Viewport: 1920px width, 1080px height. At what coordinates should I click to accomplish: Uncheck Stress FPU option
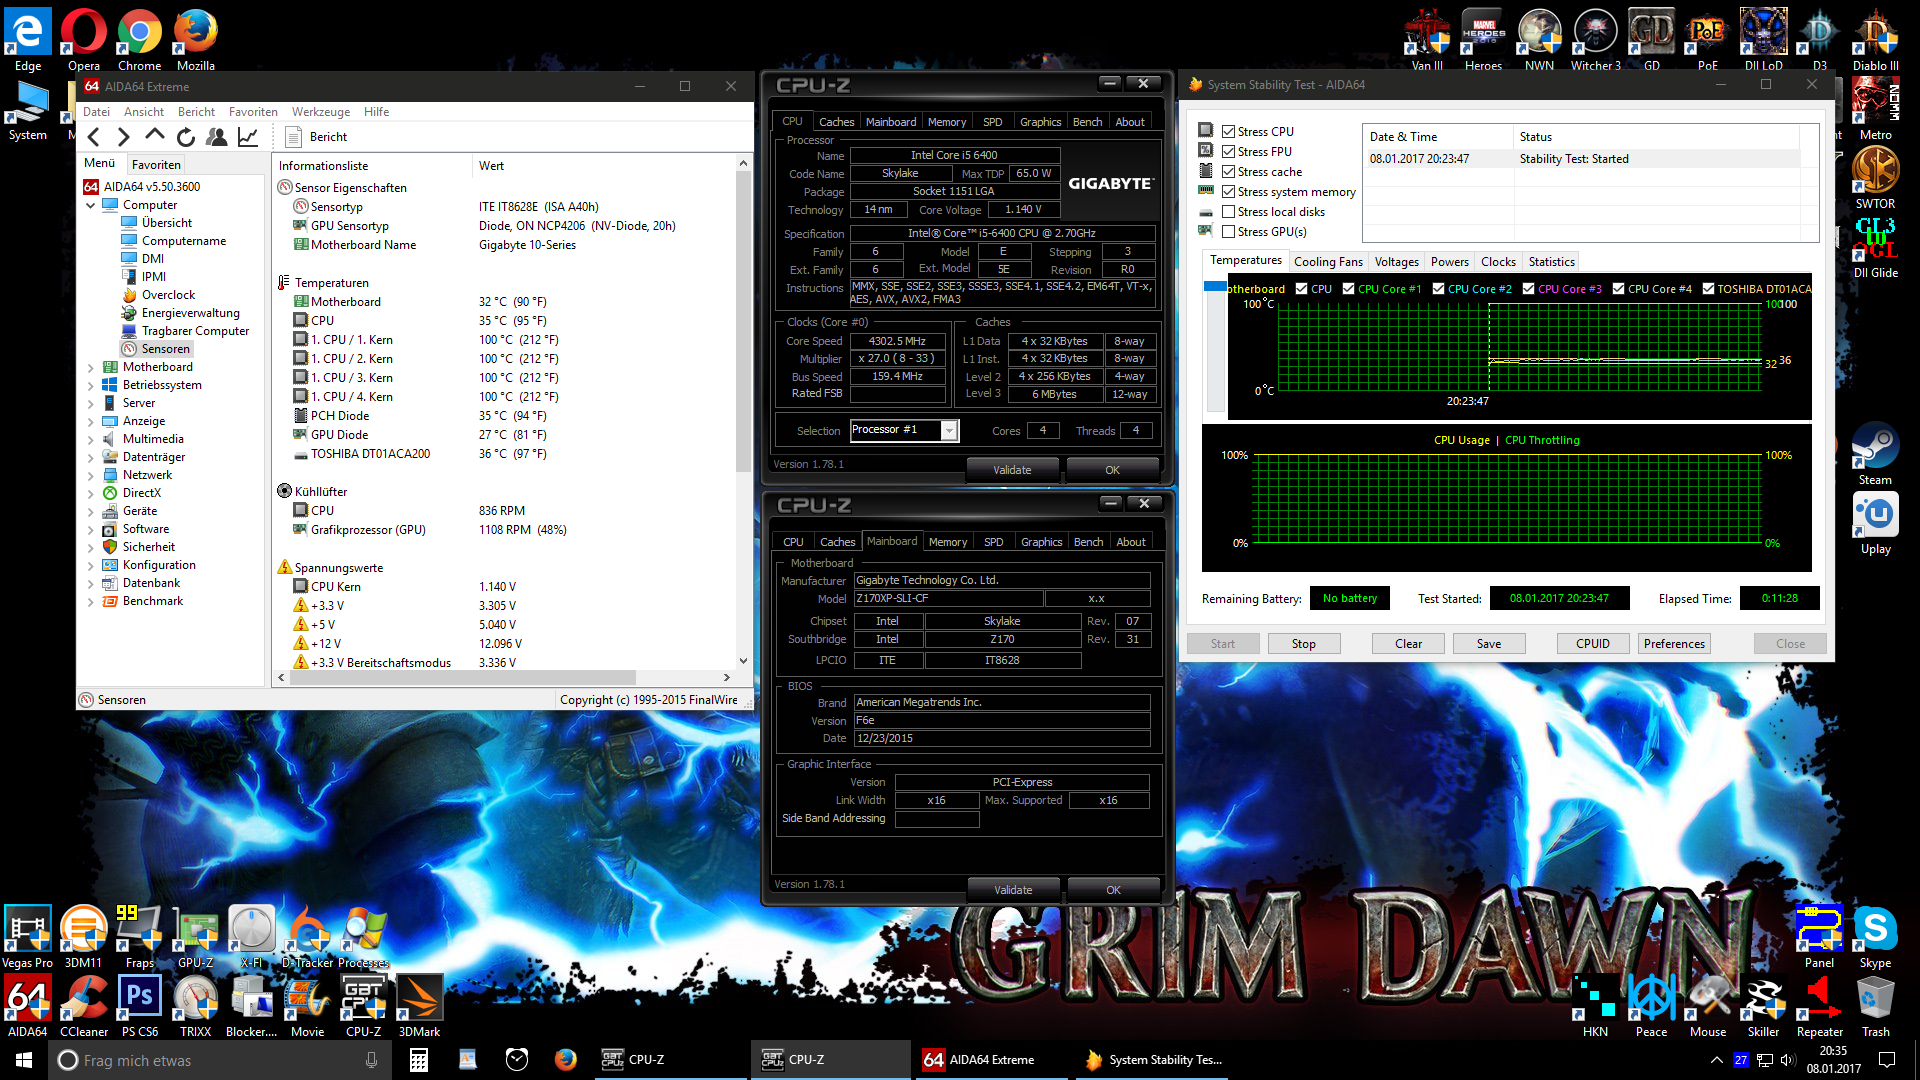point(1229,152)
